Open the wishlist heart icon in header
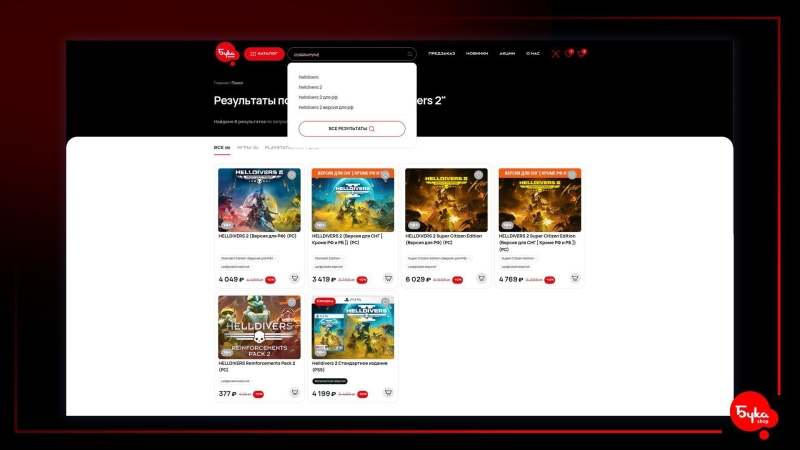Screen dimensions: 800x450 tap(568, 54)
